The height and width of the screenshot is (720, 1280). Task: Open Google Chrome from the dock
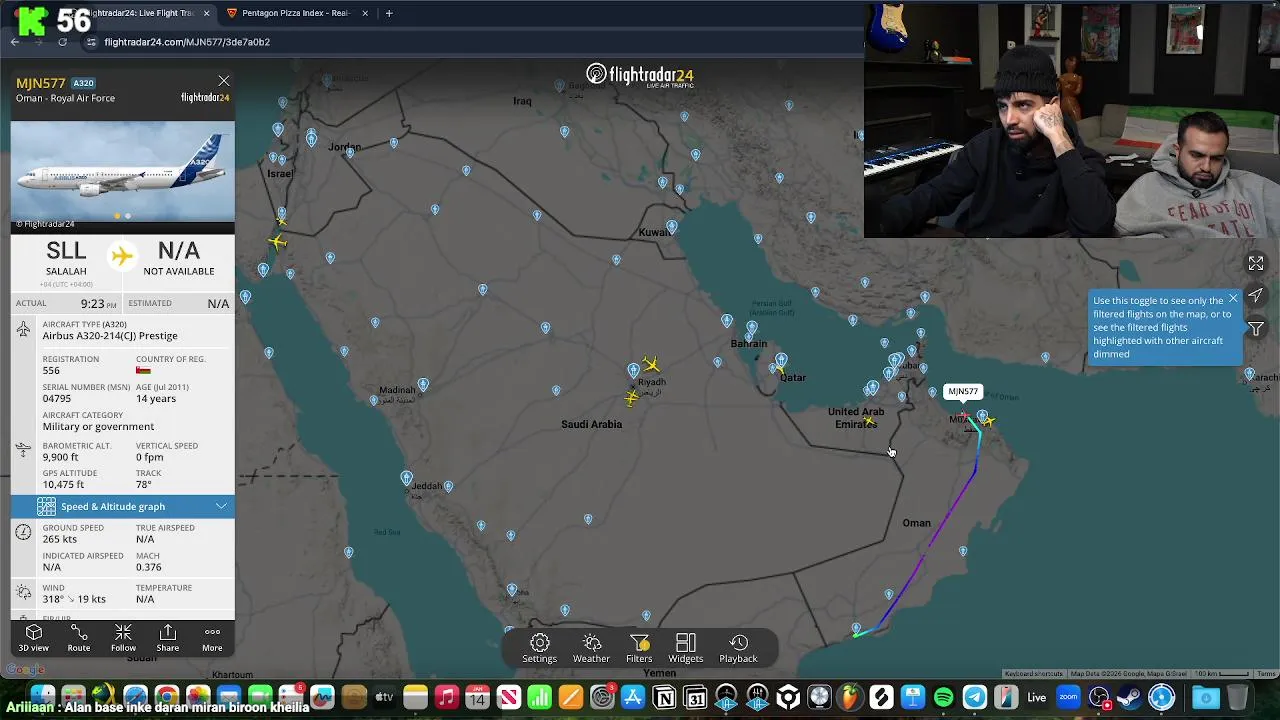[x=166, y=697]
